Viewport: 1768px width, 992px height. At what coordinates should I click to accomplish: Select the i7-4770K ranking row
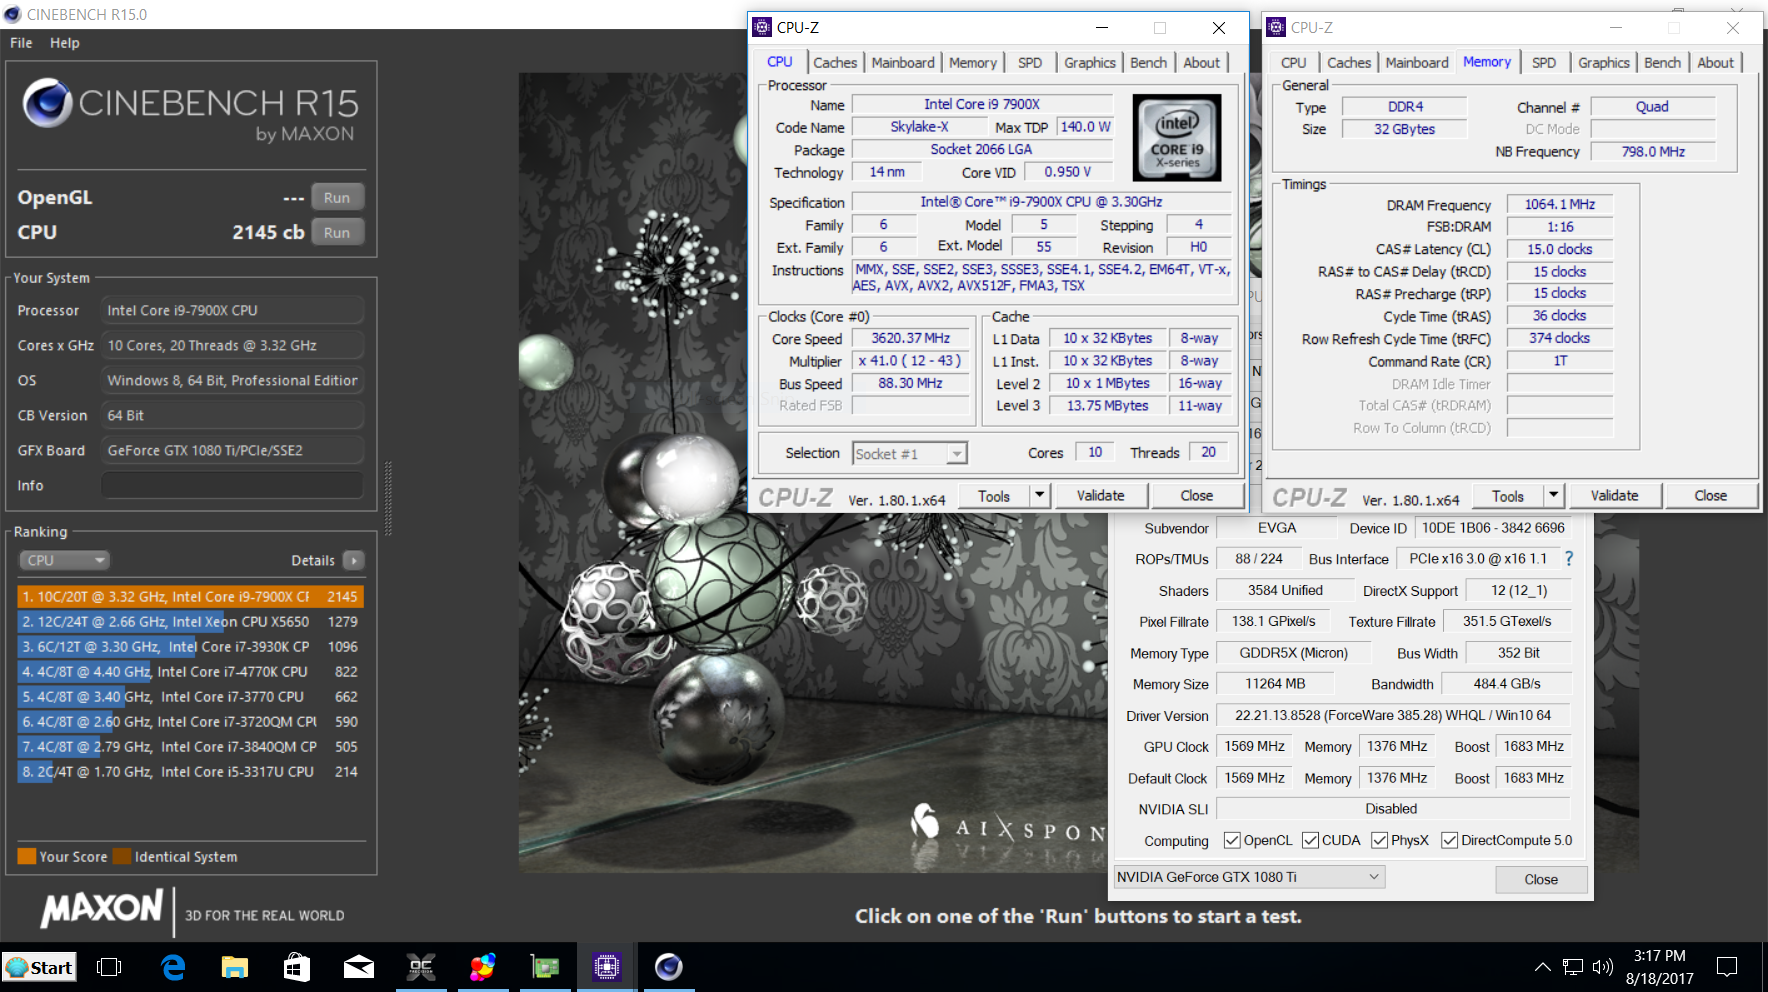190,671
